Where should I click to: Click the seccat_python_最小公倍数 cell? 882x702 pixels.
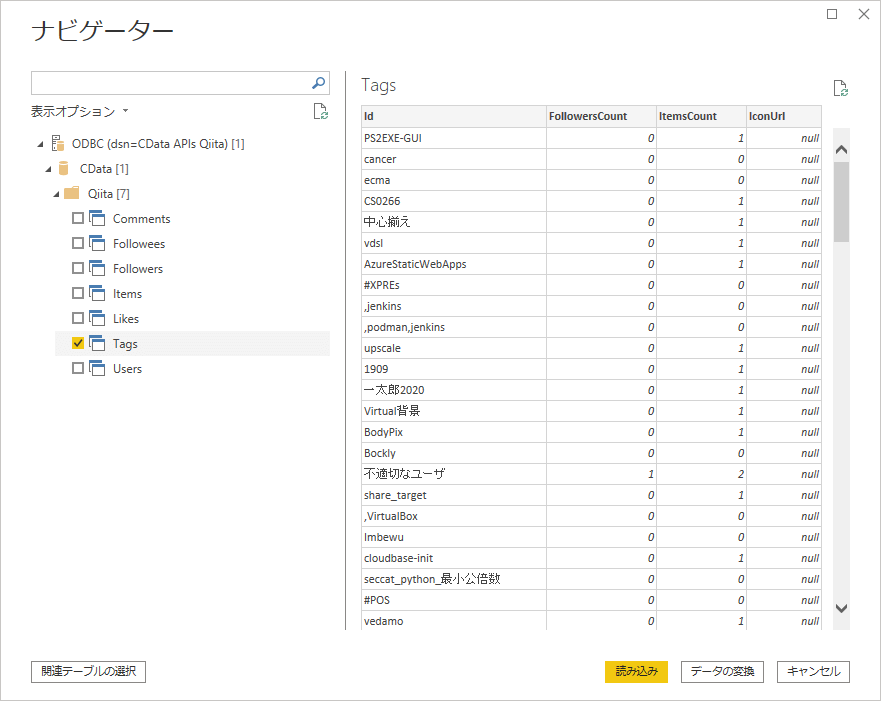tap(454, 579)
